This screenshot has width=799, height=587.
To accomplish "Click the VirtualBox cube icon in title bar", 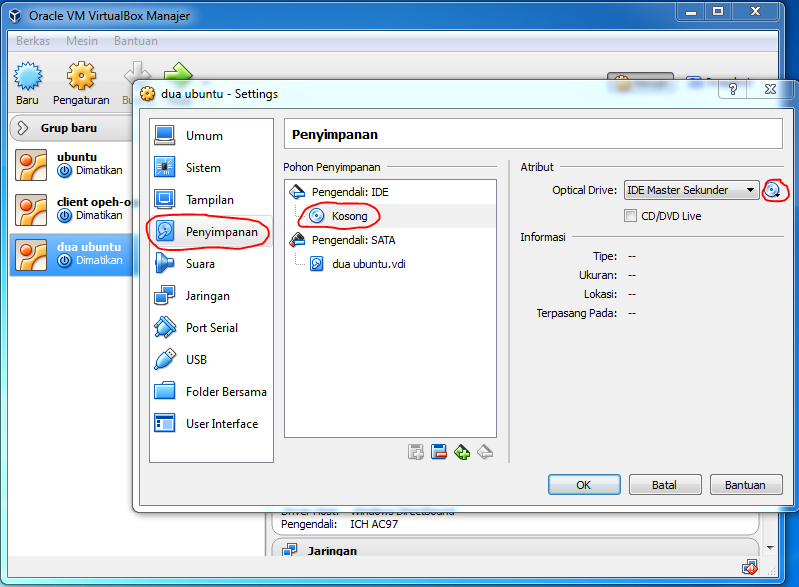I will coord(15,16).
